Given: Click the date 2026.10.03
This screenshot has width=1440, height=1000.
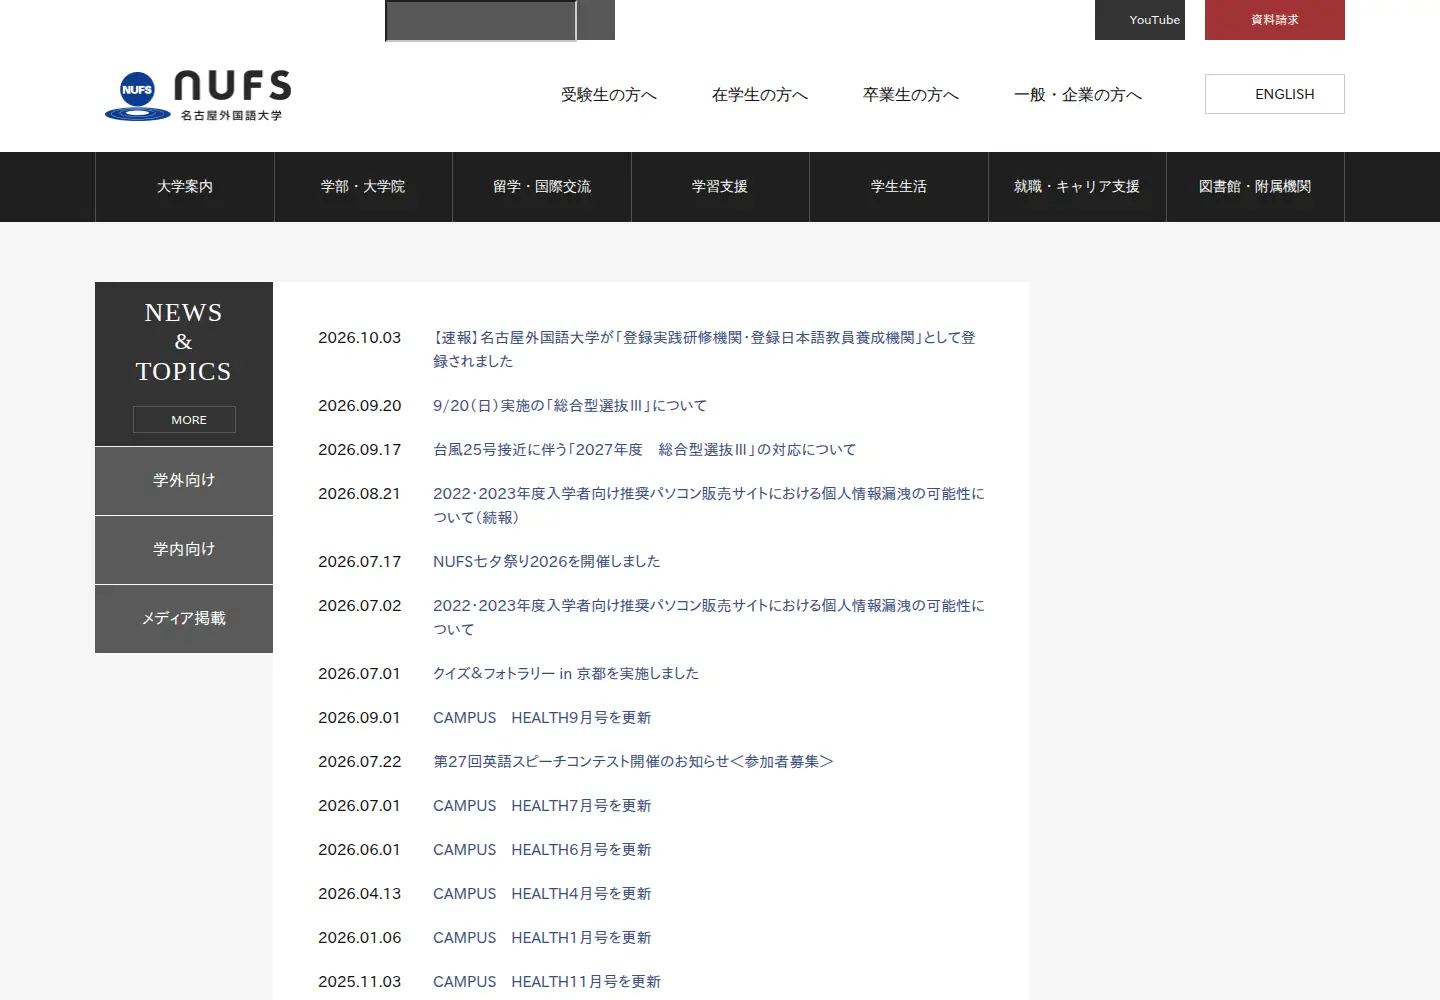Looking at the screenshot, I should coord(360,338).
